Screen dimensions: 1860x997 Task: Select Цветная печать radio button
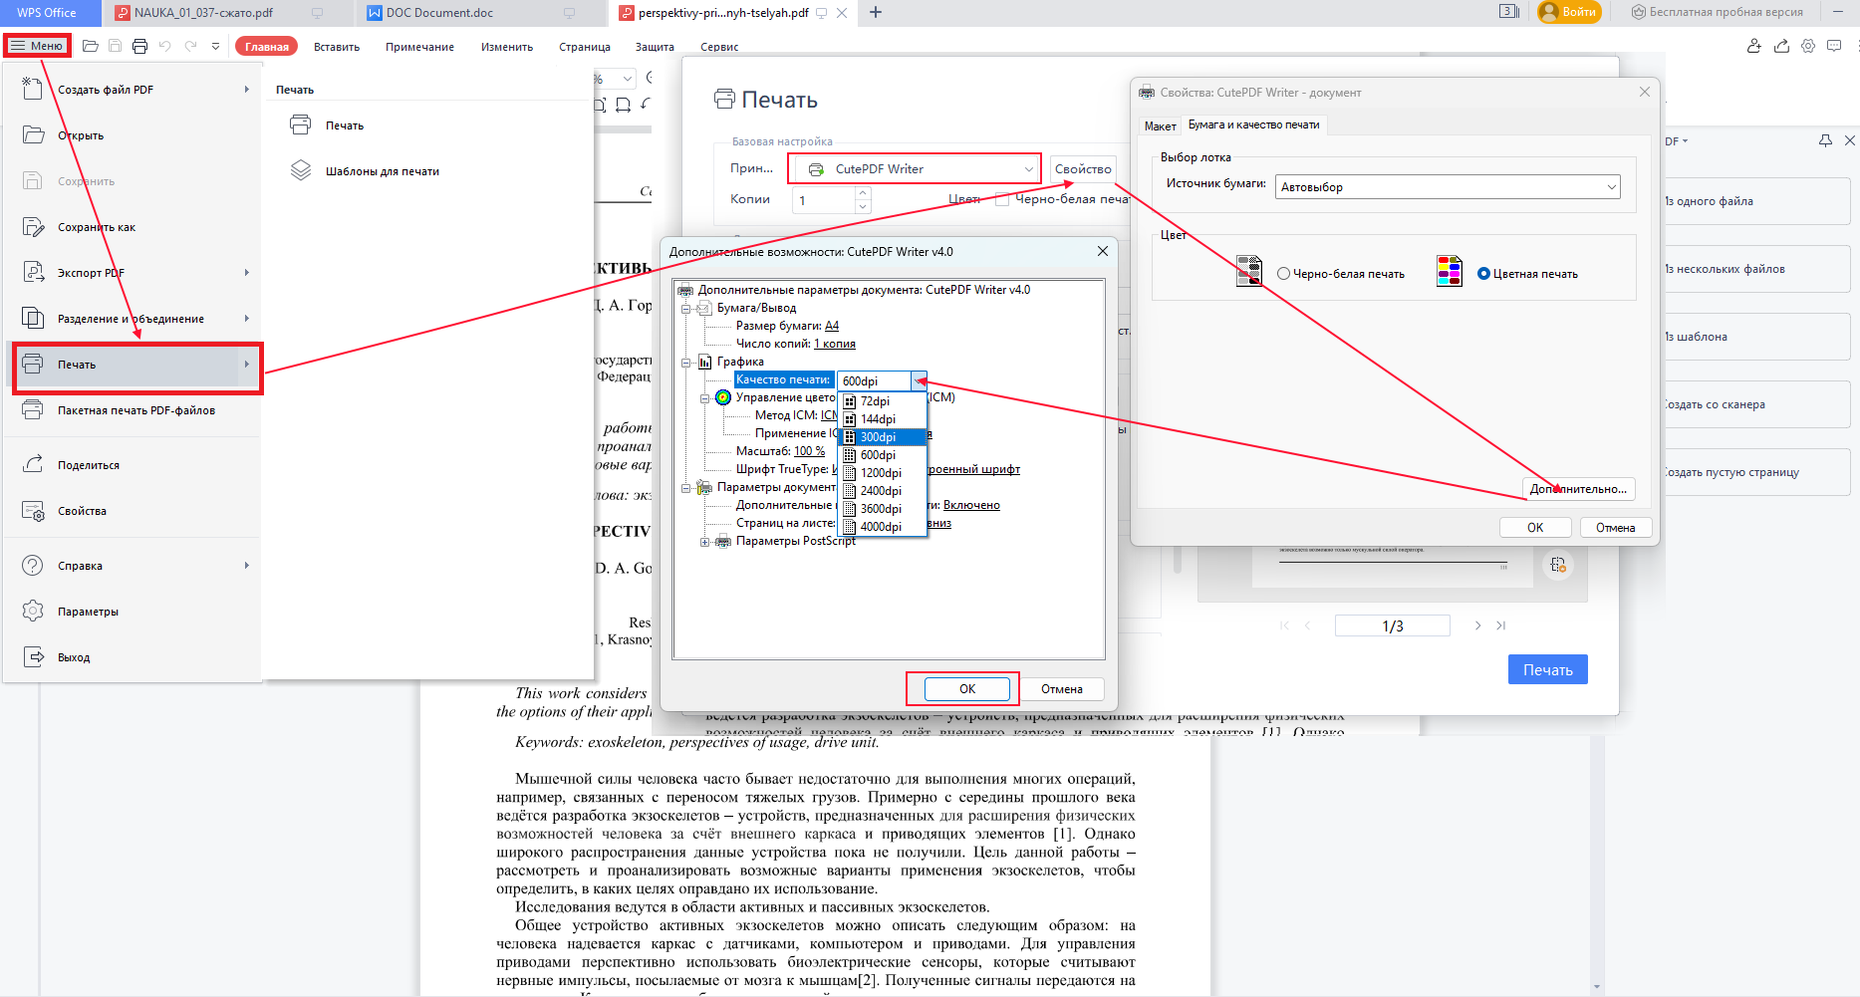coord(1484,274)
